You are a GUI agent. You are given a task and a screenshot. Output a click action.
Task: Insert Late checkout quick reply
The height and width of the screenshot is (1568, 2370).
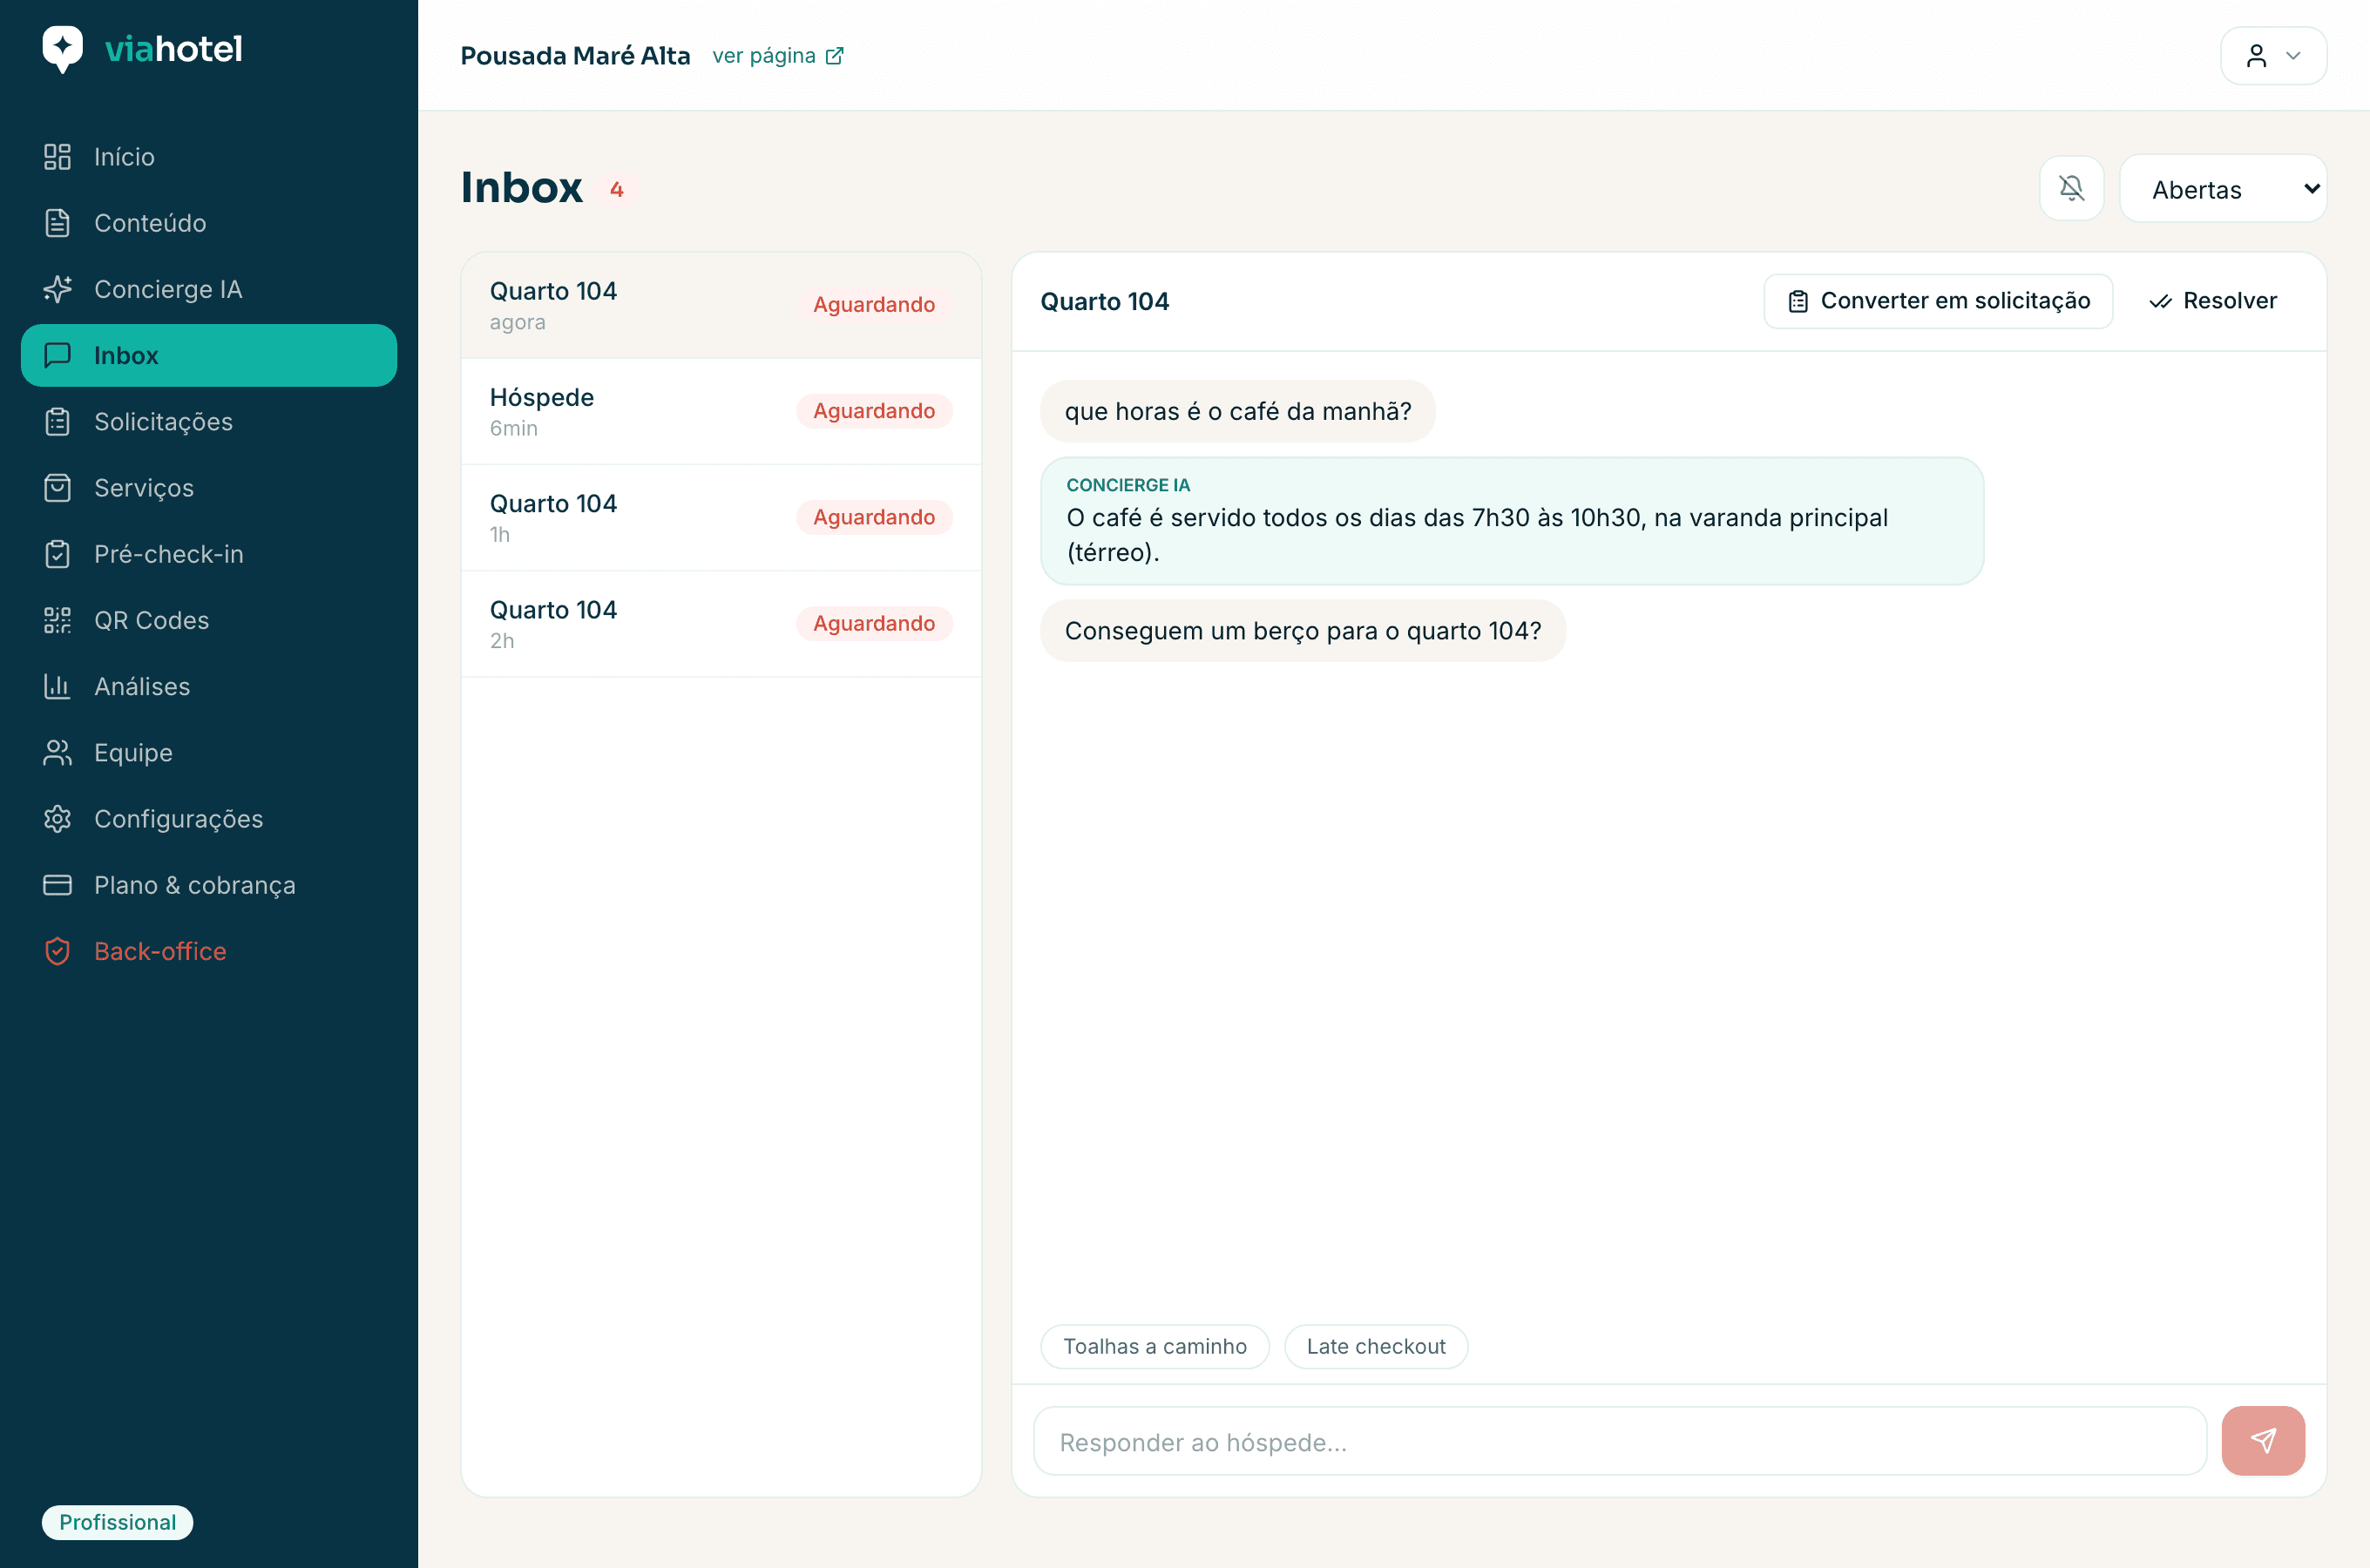coord(1376,1346)
